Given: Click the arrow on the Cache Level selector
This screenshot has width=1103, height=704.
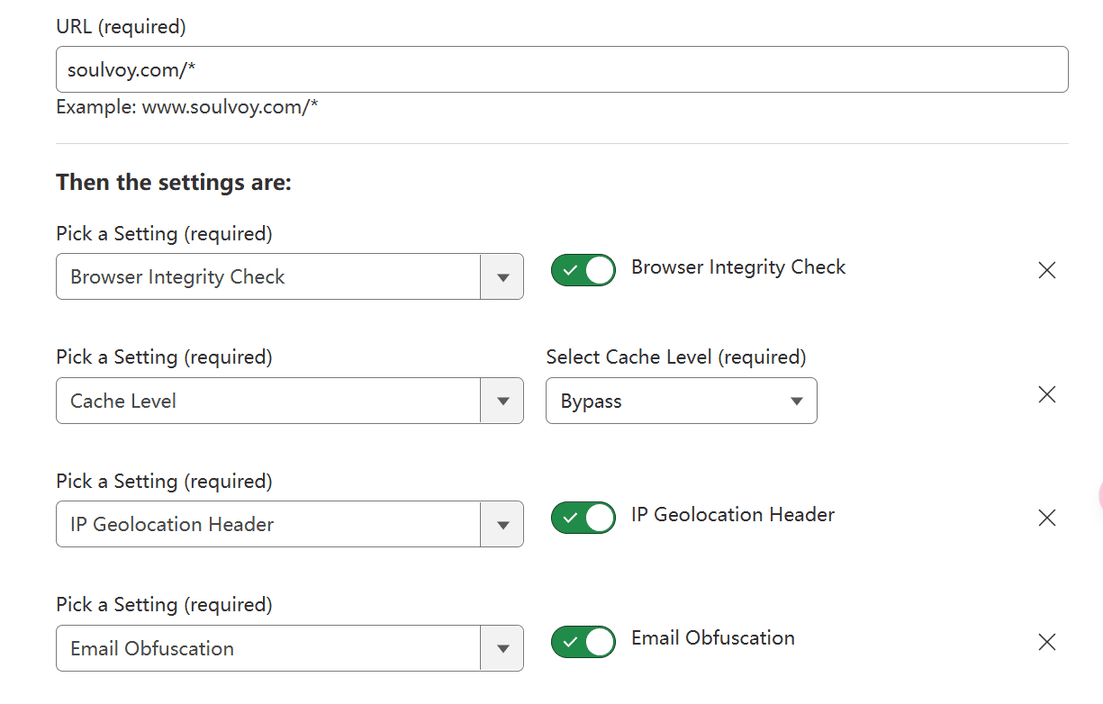Looking at the screenshot, I should point(503,400).
